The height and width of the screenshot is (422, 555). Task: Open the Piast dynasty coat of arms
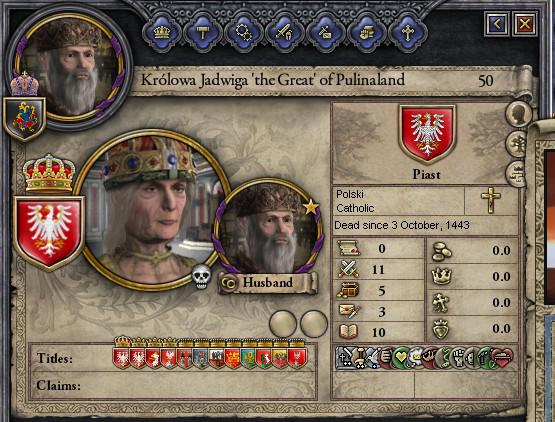427,134
